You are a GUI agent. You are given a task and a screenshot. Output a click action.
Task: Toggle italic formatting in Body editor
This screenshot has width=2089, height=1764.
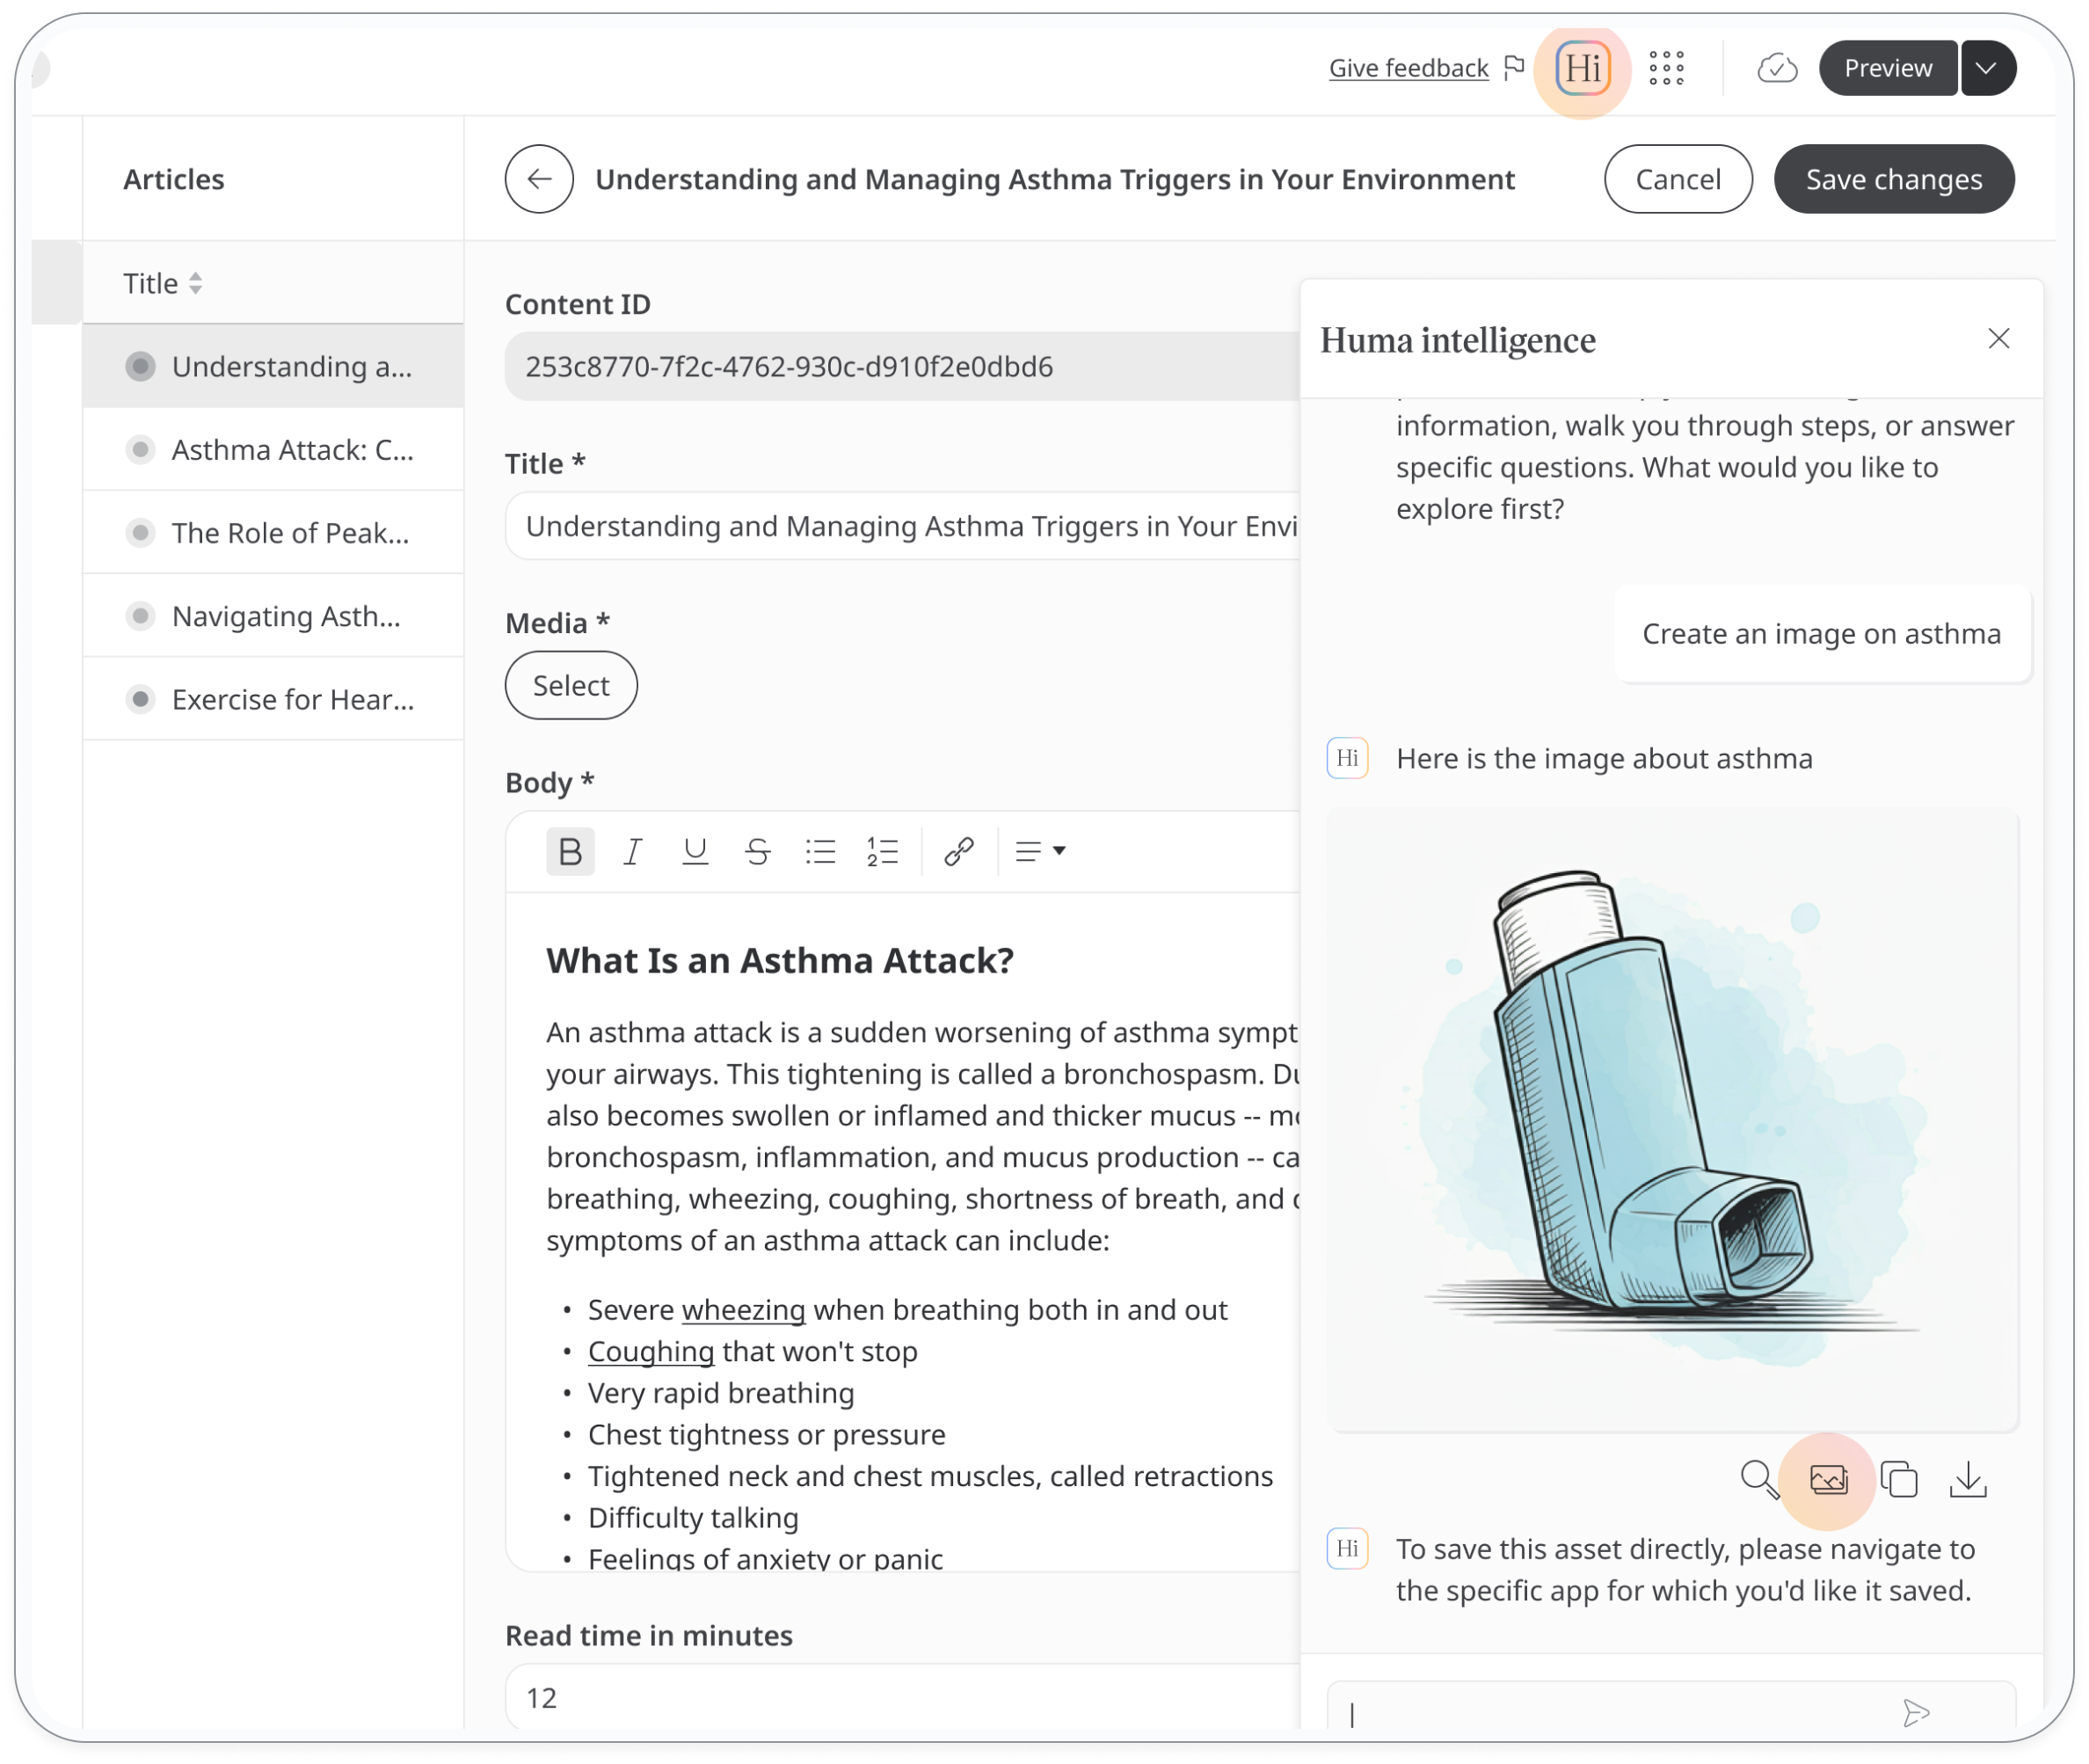[632, 851]
